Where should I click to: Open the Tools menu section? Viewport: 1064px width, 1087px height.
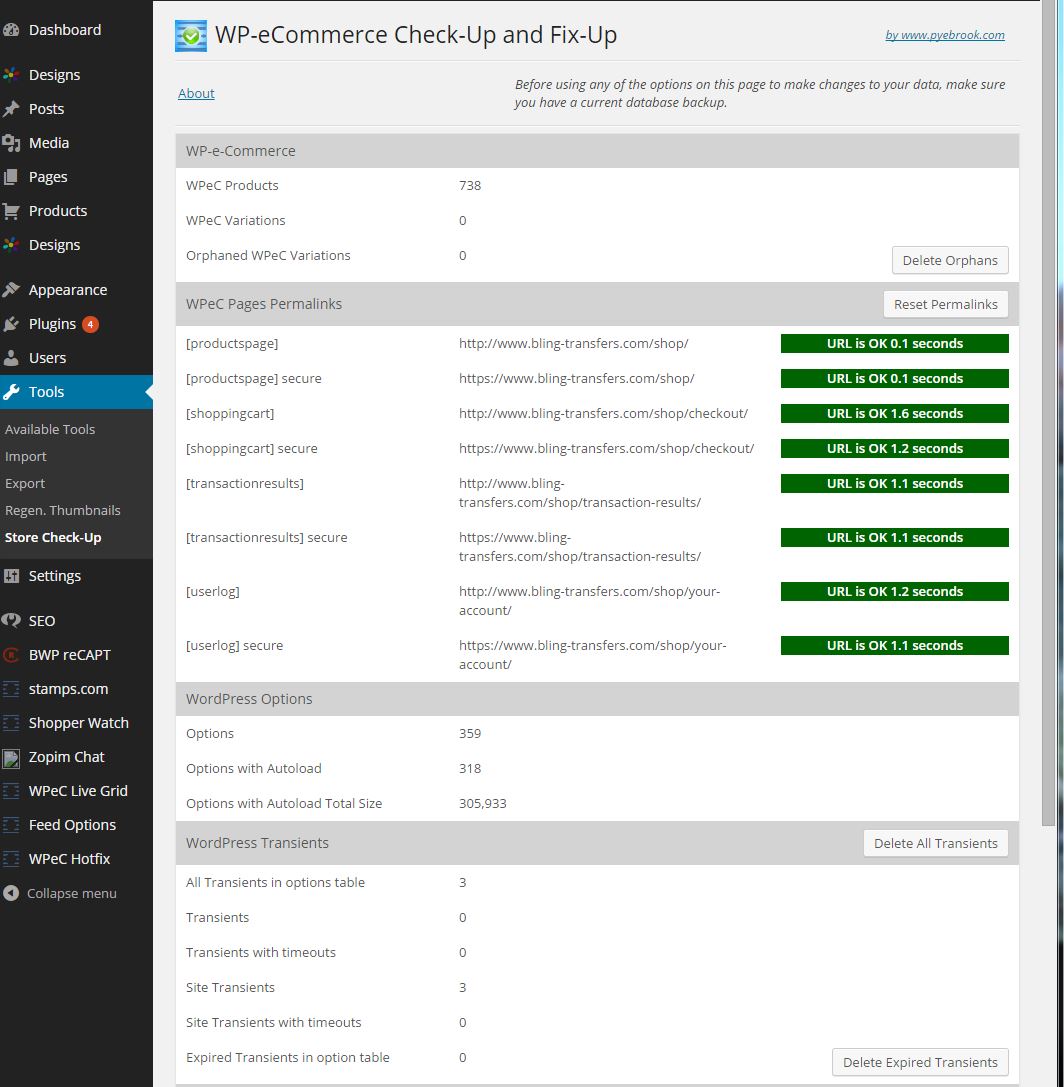[46, 392]
